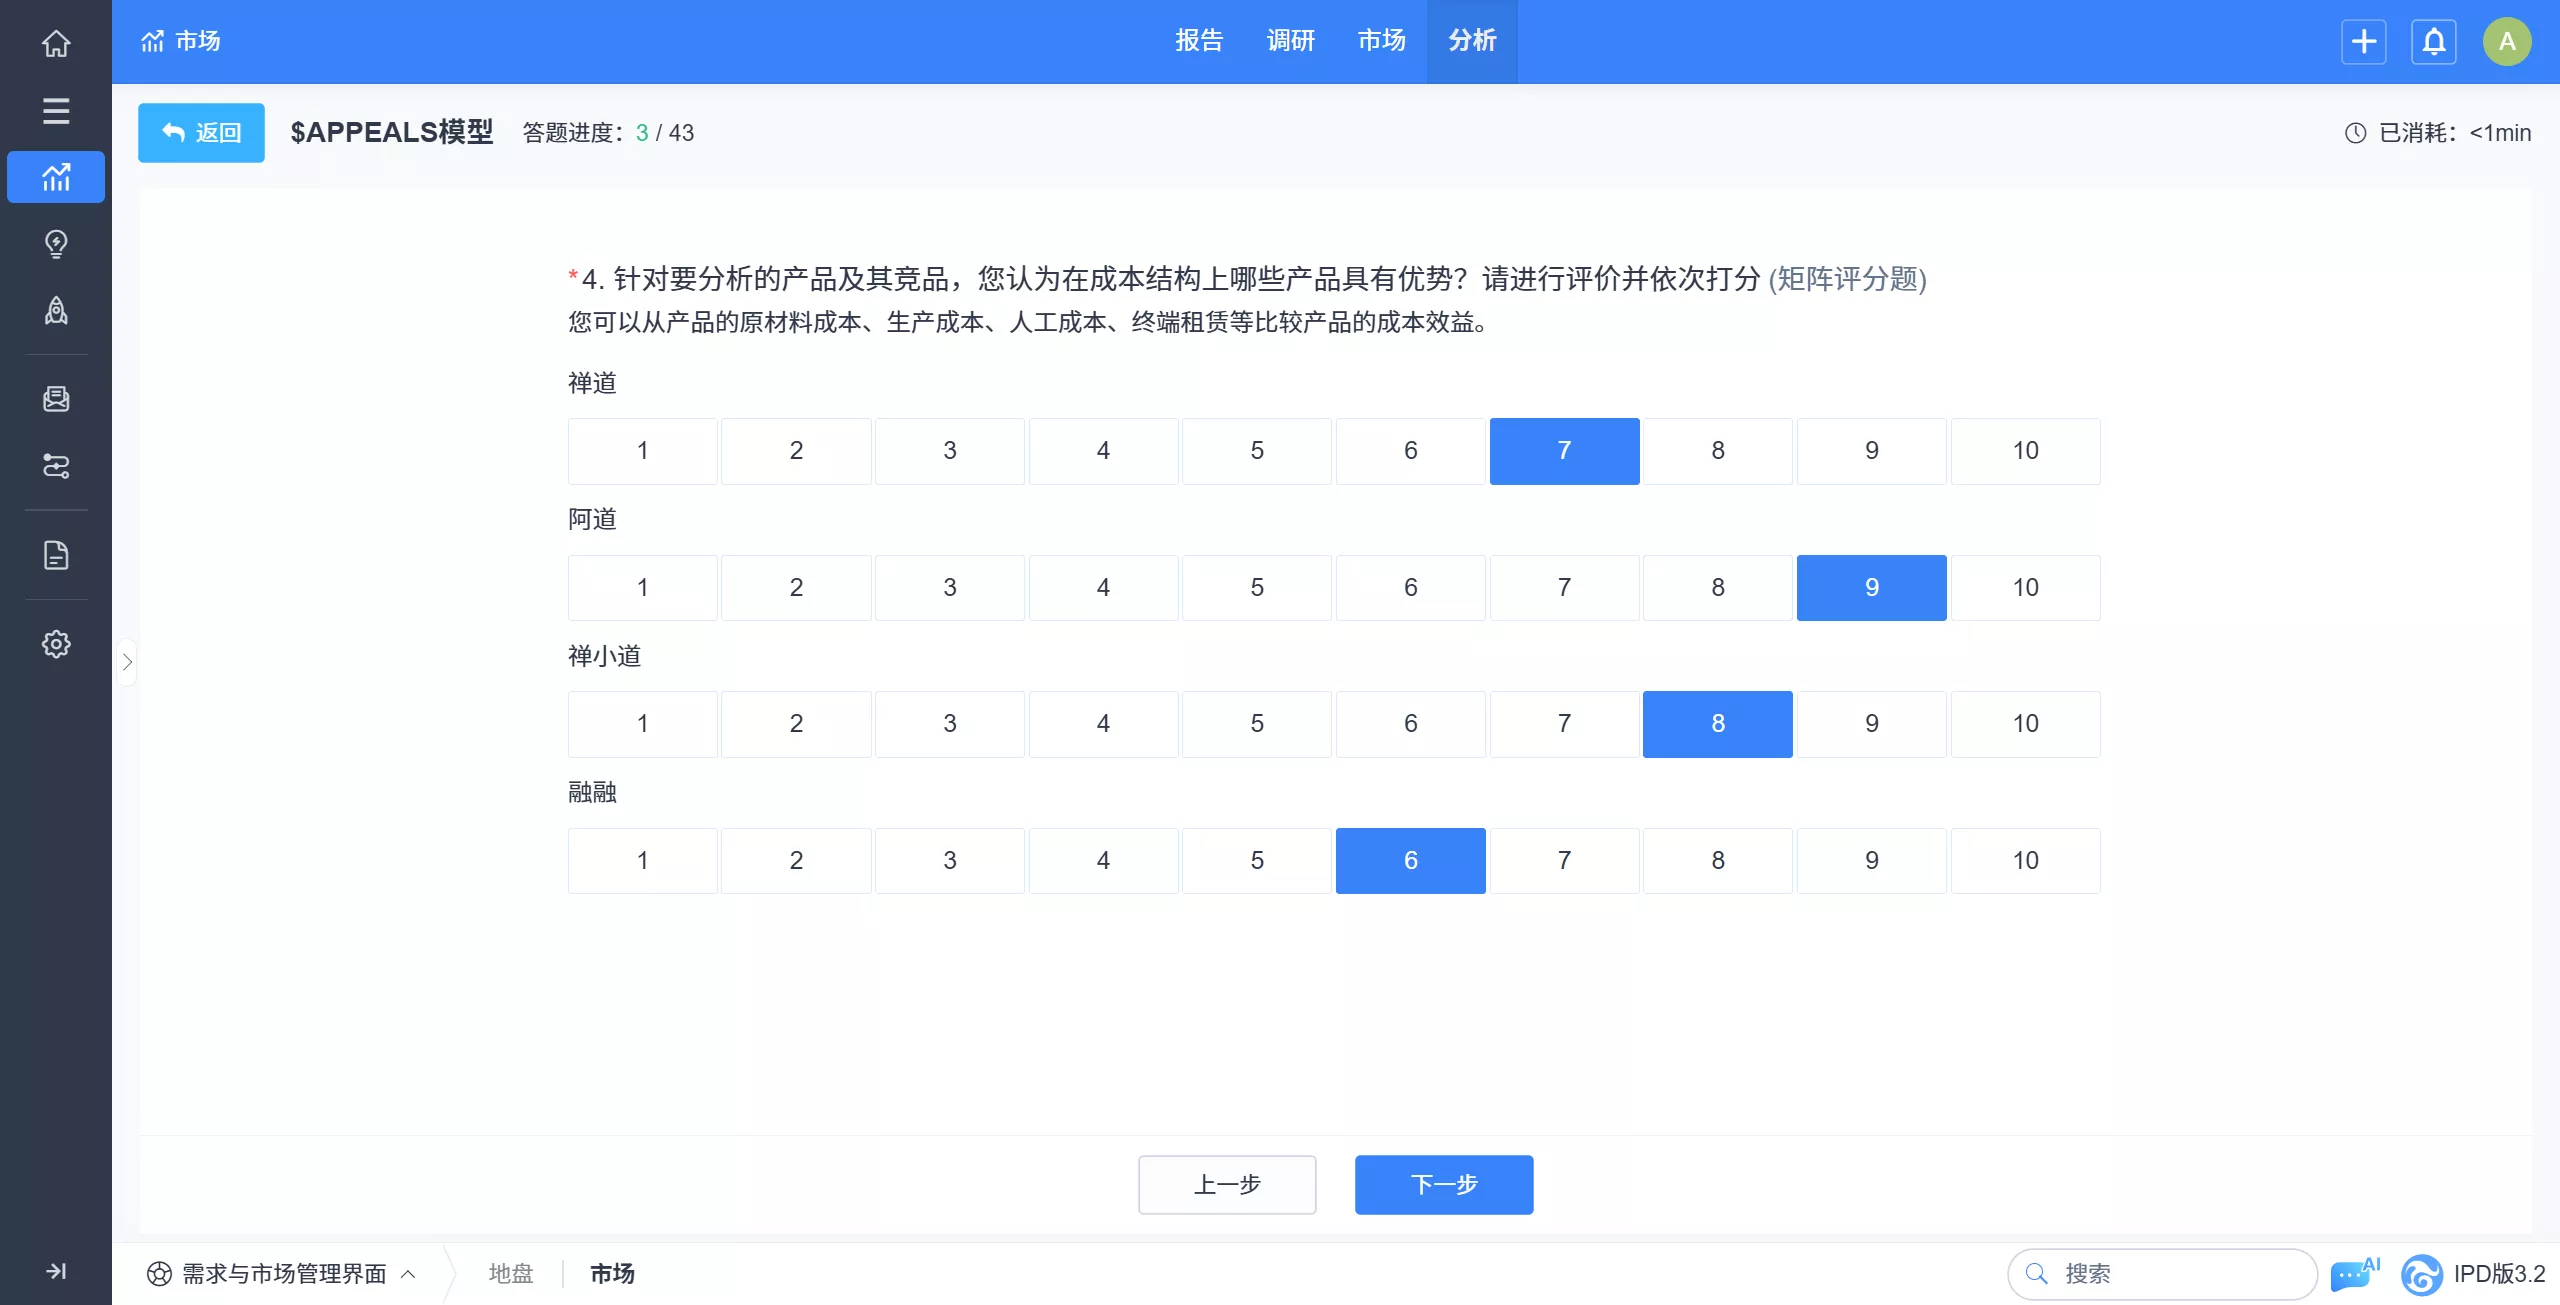This screenshot has height=1305, width=2560.
Task: Go to previous step with 上一步
Action: (1227, 1185)
